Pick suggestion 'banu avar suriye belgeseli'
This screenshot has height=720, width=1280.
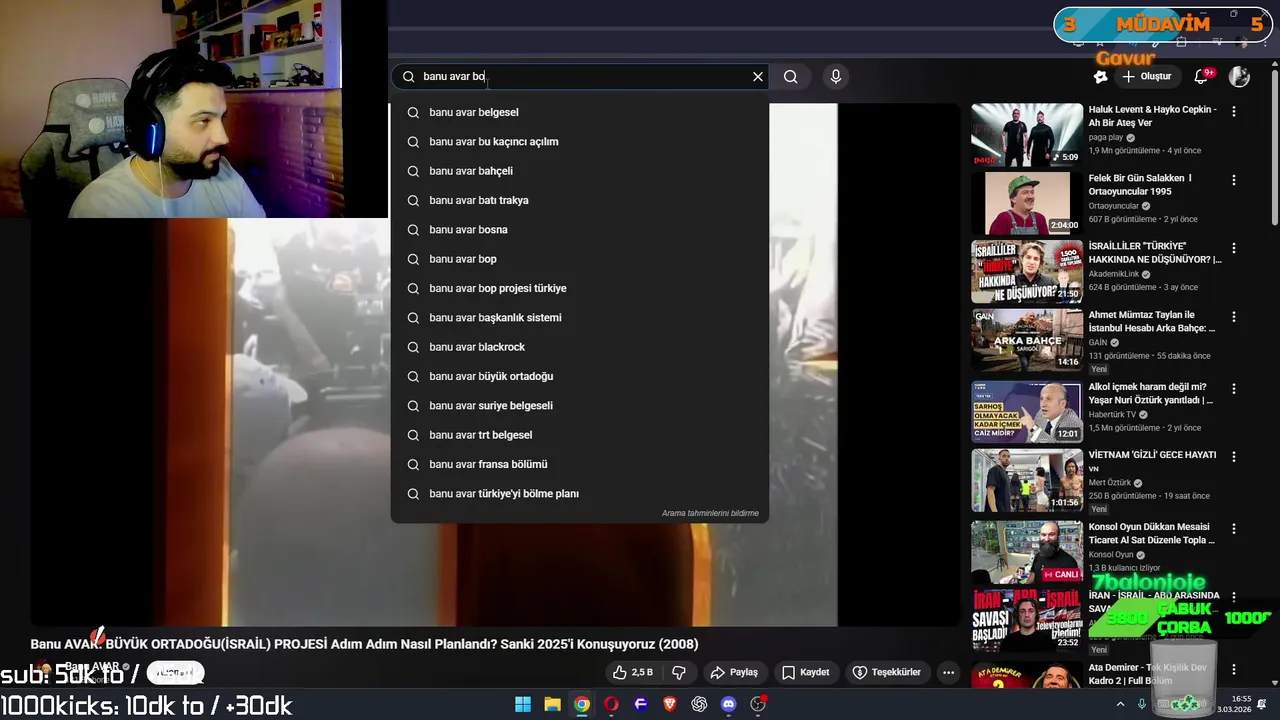pyautogui.click(x=580, y=406)
